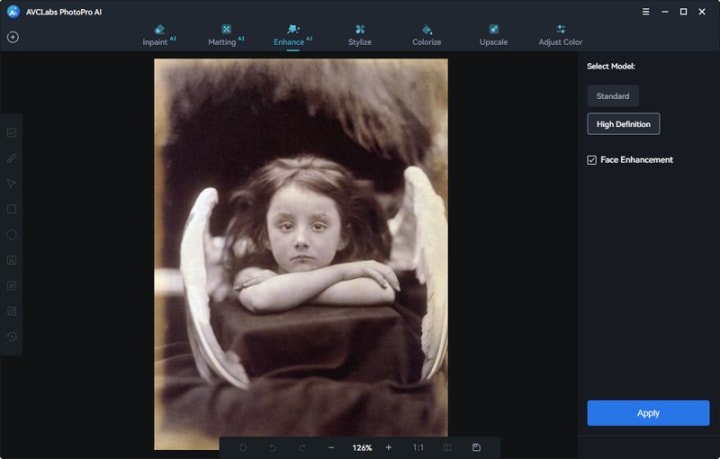Screen dimensions: 720x459
Task: Open the Stylize tab
Action: pos(360,36)
